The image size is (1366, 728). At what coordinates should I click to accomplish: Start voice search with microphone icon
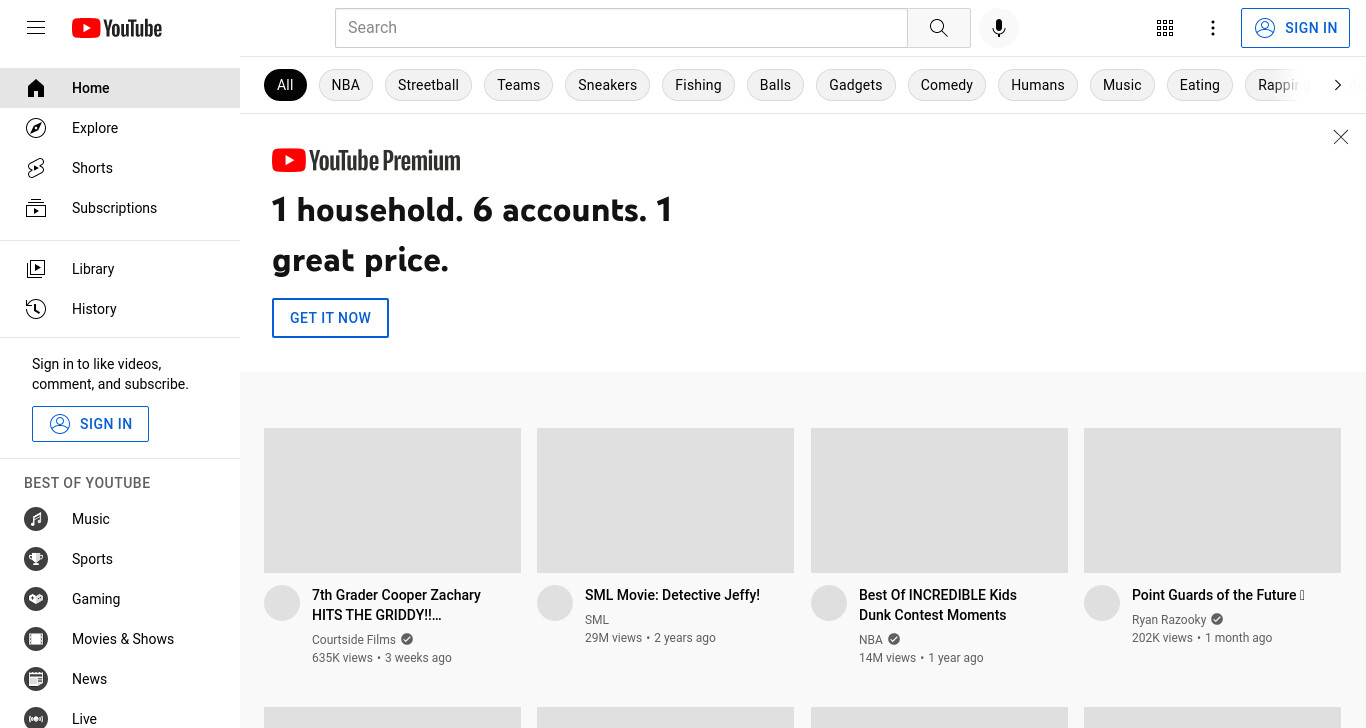998,28
